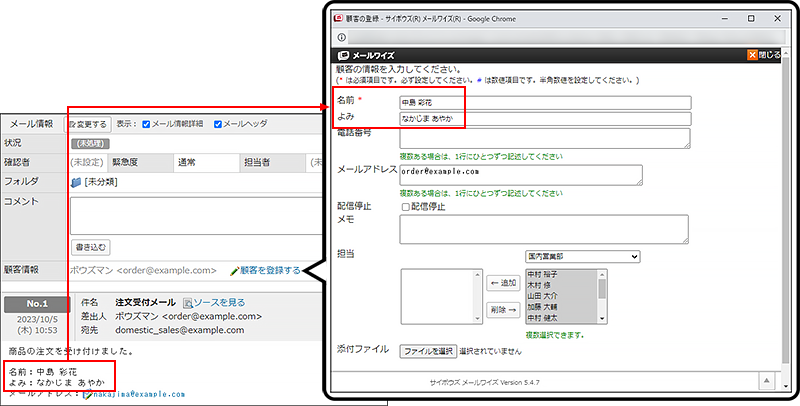Image resolution: width=800 pixels, height=406 pixels.
Task: Click the Mailwise logo icon in header
Action: pos(343,56)
